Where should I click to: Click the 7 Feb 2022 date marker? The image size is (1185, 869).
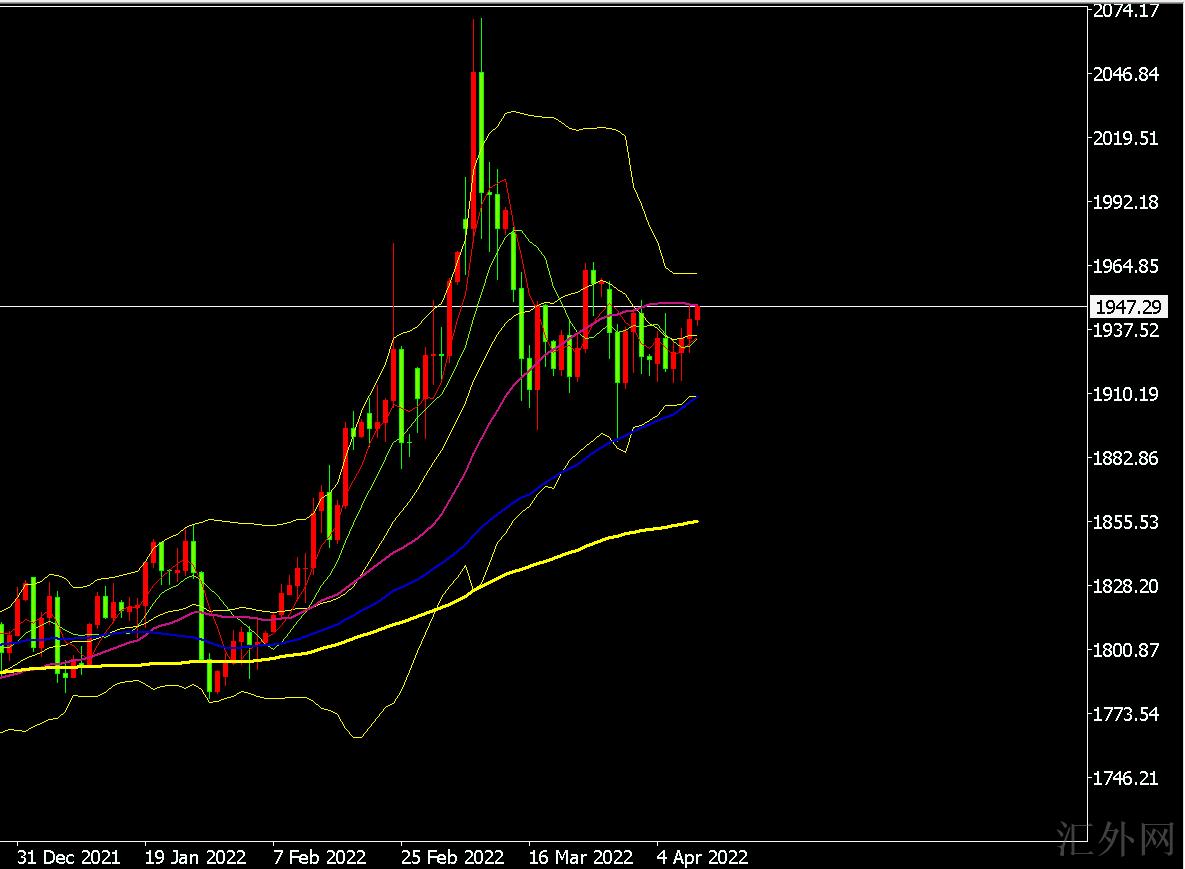coord(320,857)
